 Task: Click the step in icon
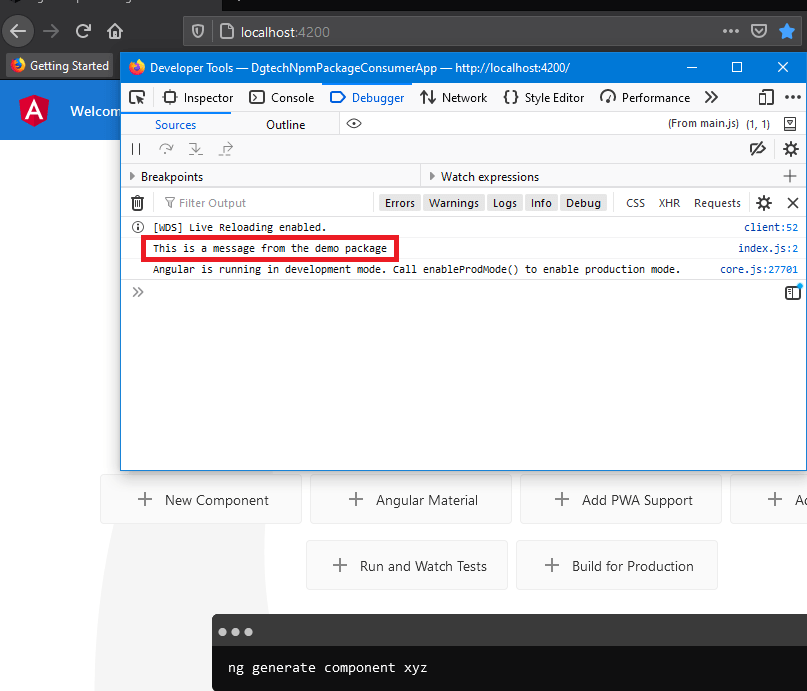point(196,149)
